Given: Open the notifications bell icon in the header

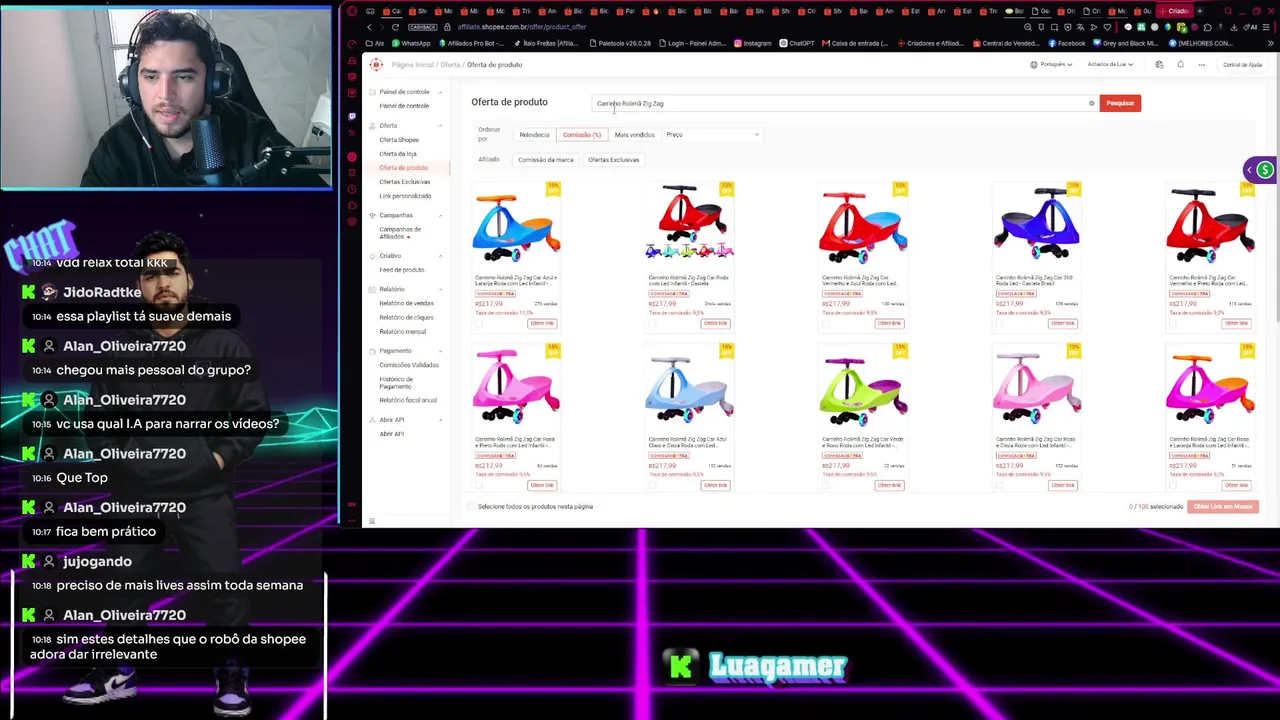Looking at the screenshot, I should 1180,64.
